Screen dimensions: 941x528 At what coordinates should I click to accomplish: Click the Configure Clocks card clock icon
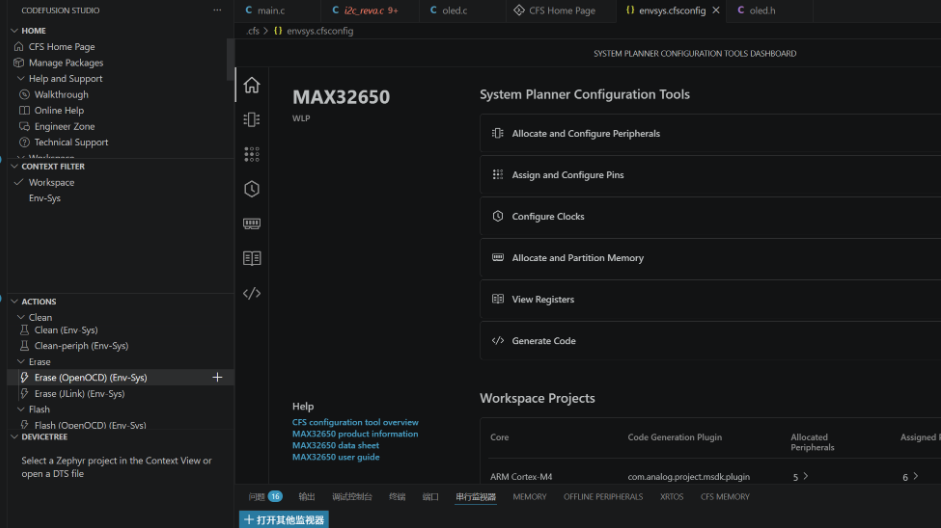click(x=498, y=216)
